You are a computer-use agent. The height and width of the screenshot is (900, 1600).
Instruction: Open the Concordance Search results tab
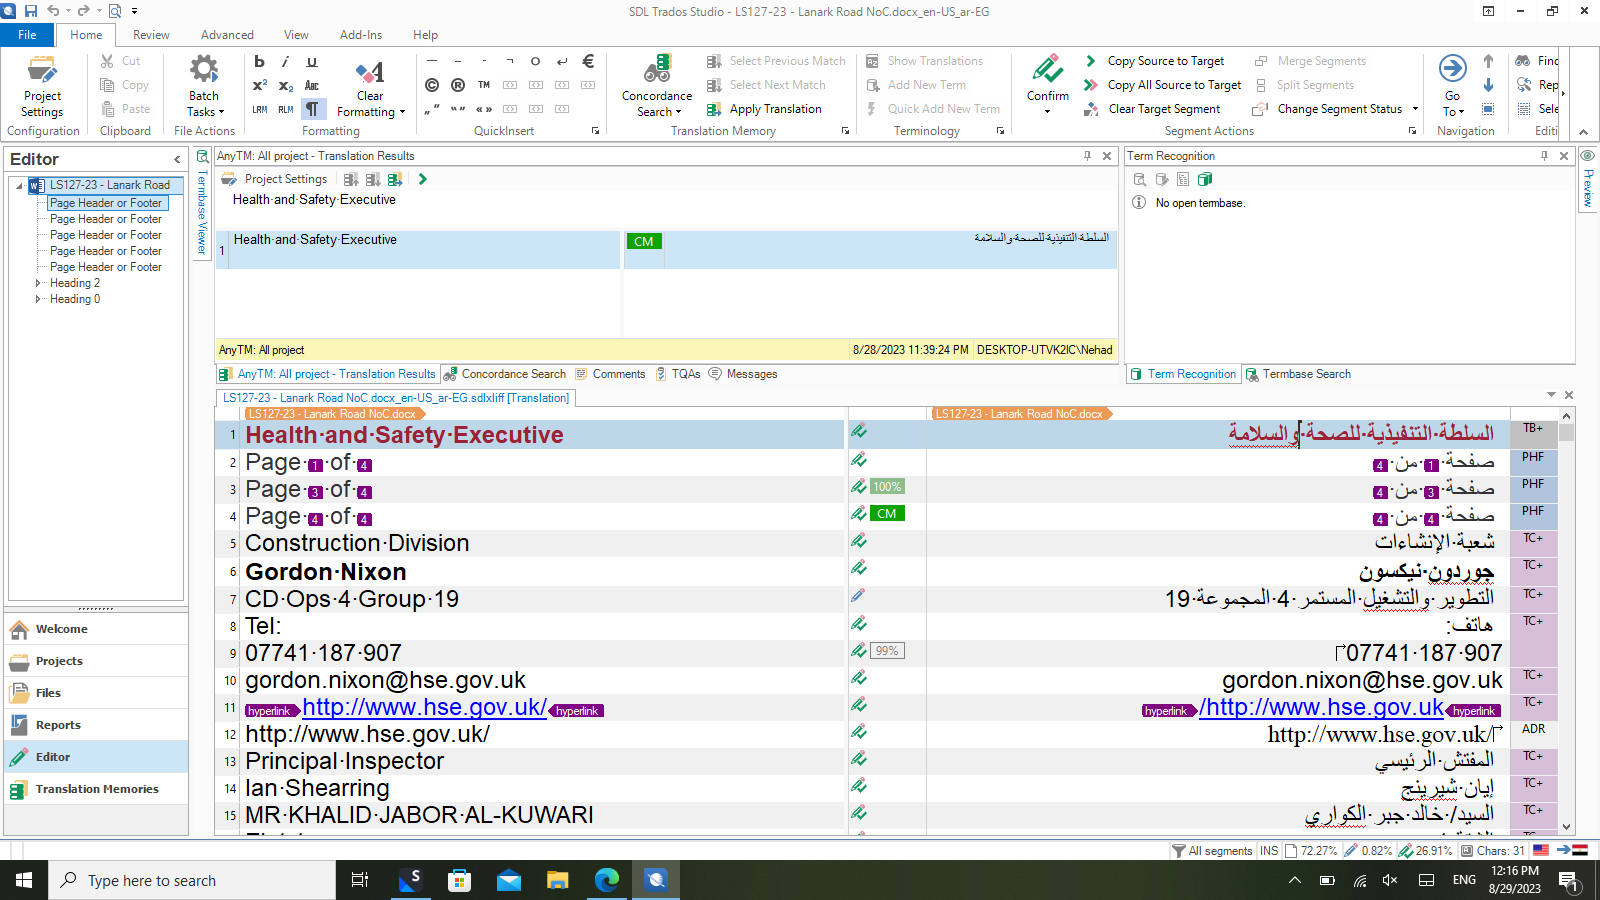[505, 374]
